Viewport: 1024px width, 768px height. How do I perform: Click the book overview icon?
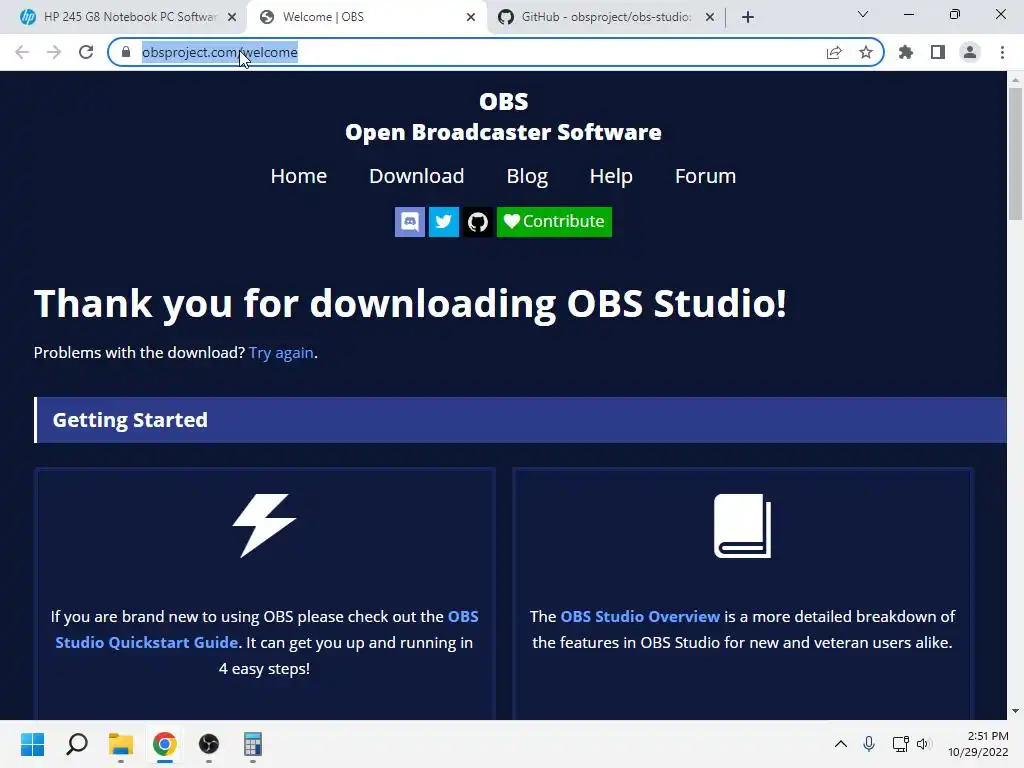pos(743,526)
